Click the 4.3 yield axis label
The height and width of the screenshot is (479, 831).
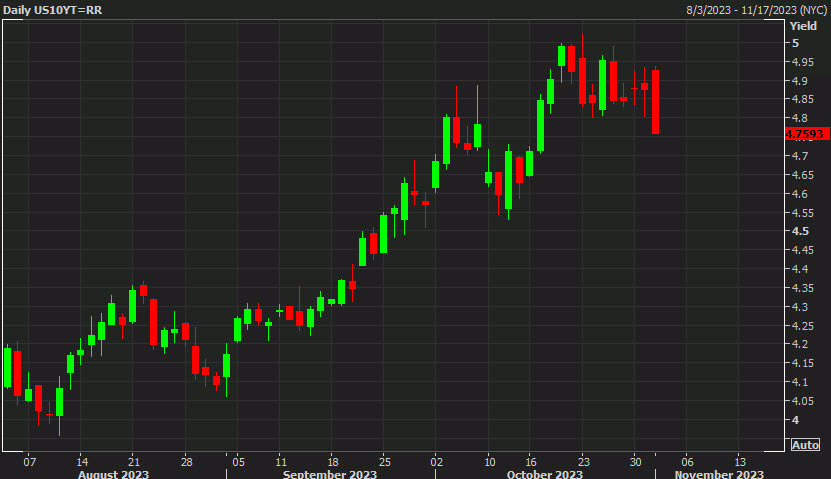tap(800, 307)
